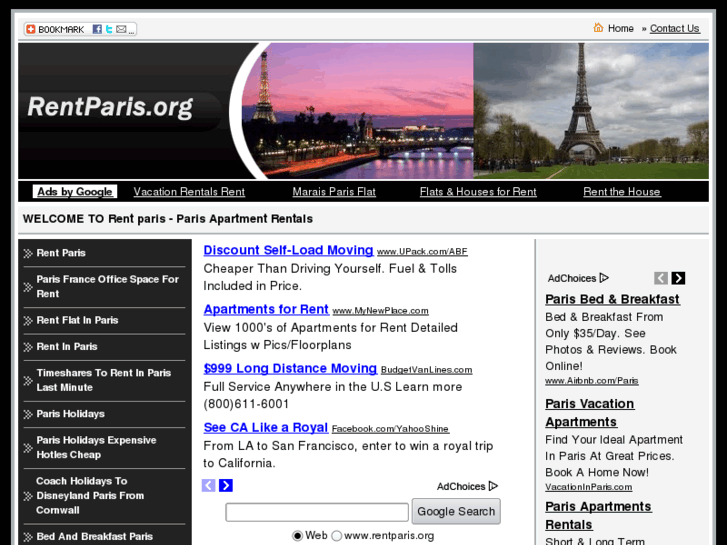Open See CA Like a Royal ad

tap(265, 427)
